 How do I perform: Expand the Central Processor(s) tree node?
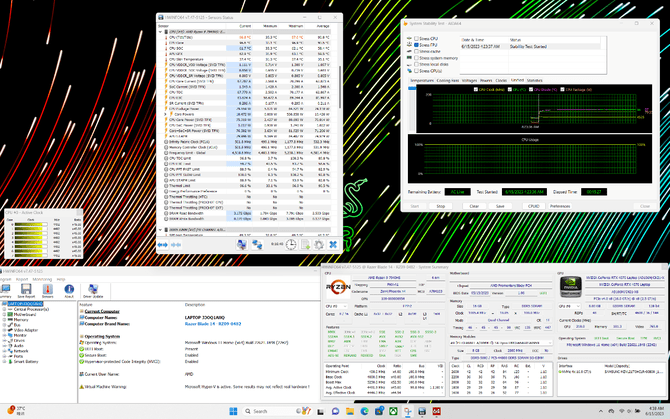click(x=5, y=310)
